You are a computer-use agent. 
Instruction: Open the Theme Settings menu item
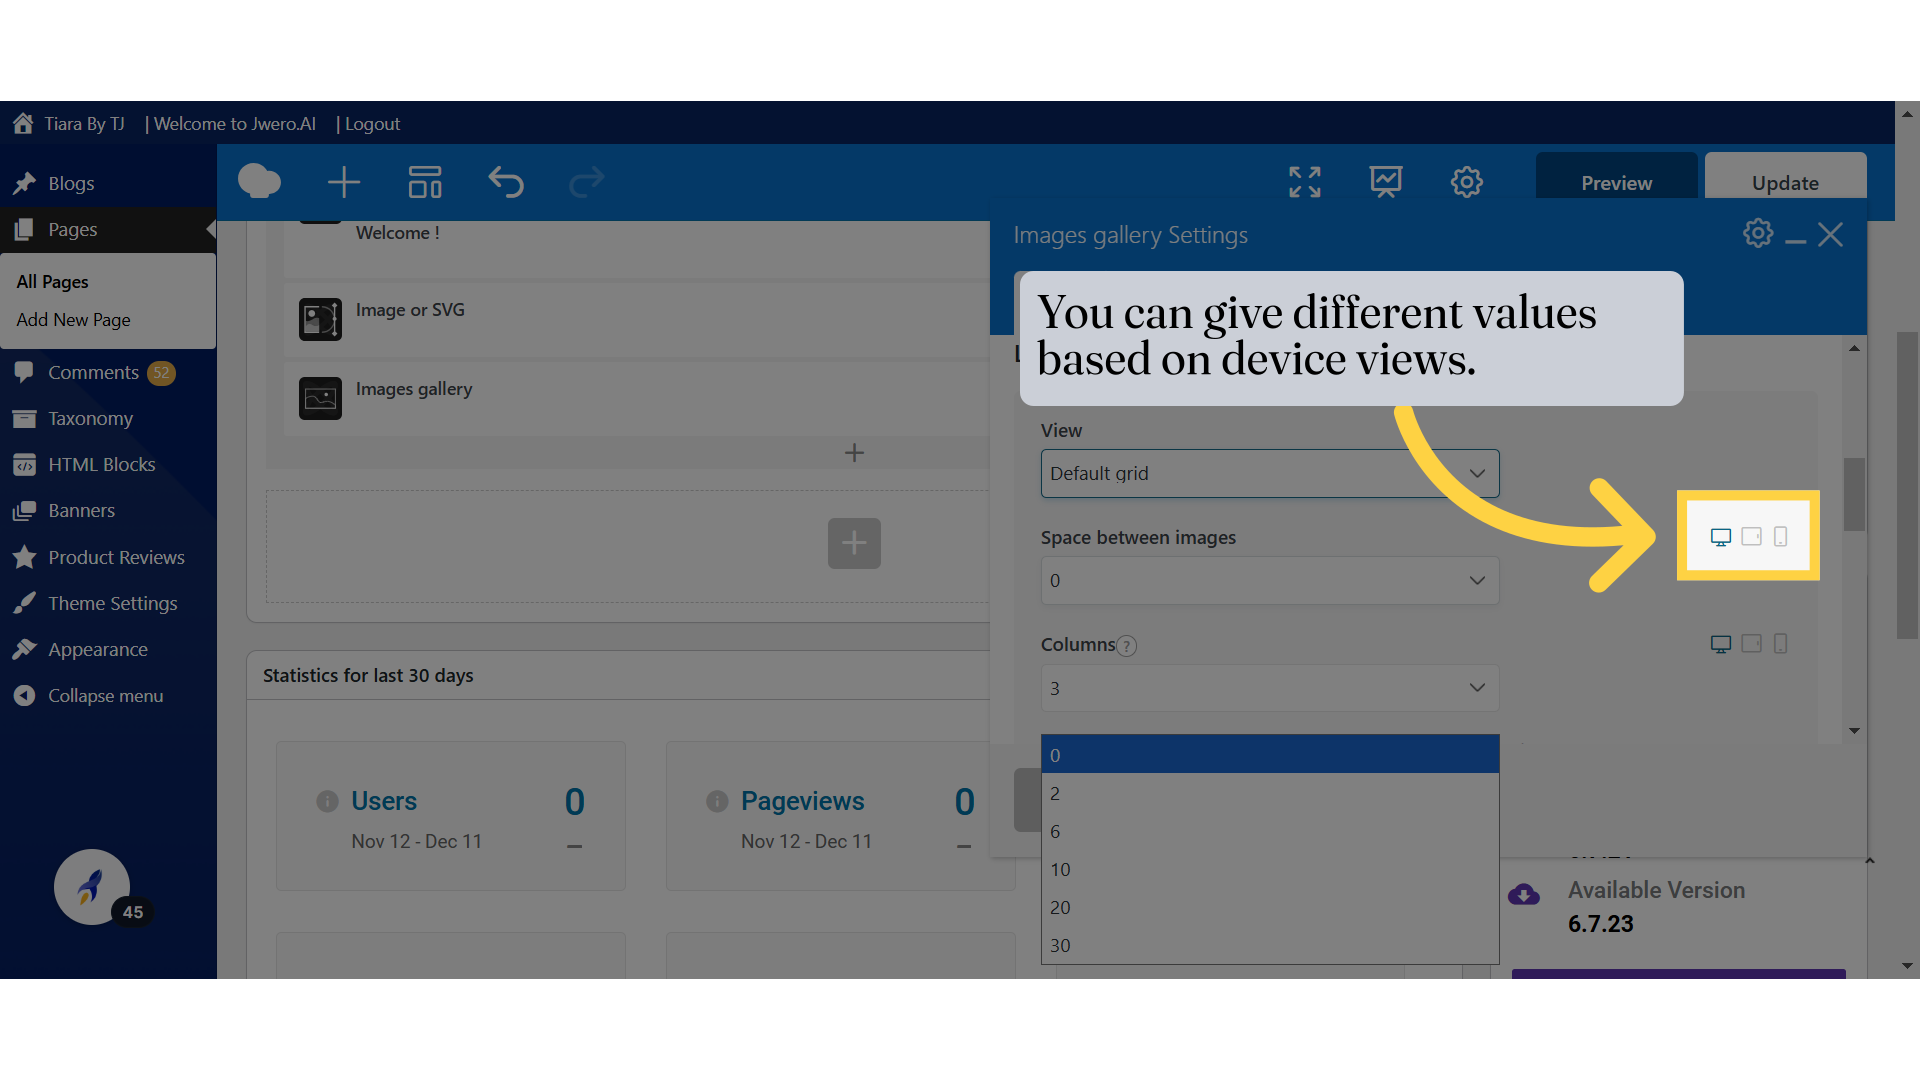click(x=113, y=603)
